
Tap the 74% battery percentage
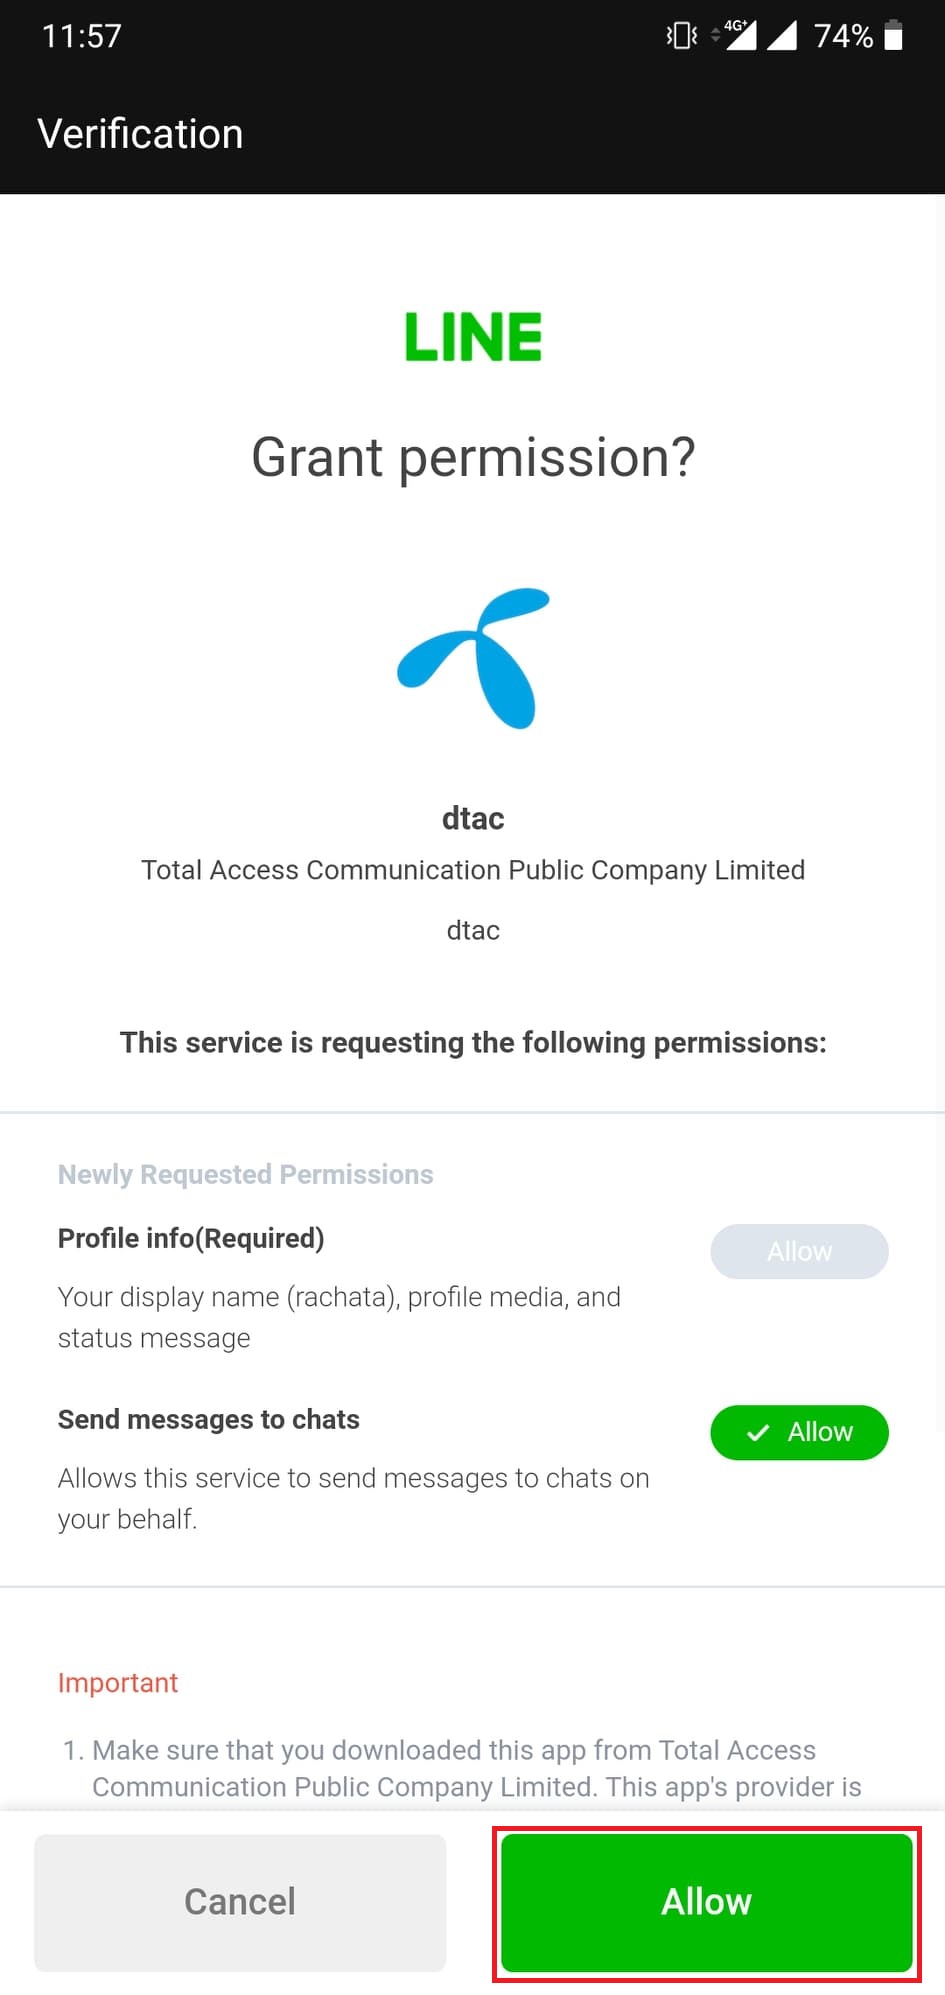point(843,36)
